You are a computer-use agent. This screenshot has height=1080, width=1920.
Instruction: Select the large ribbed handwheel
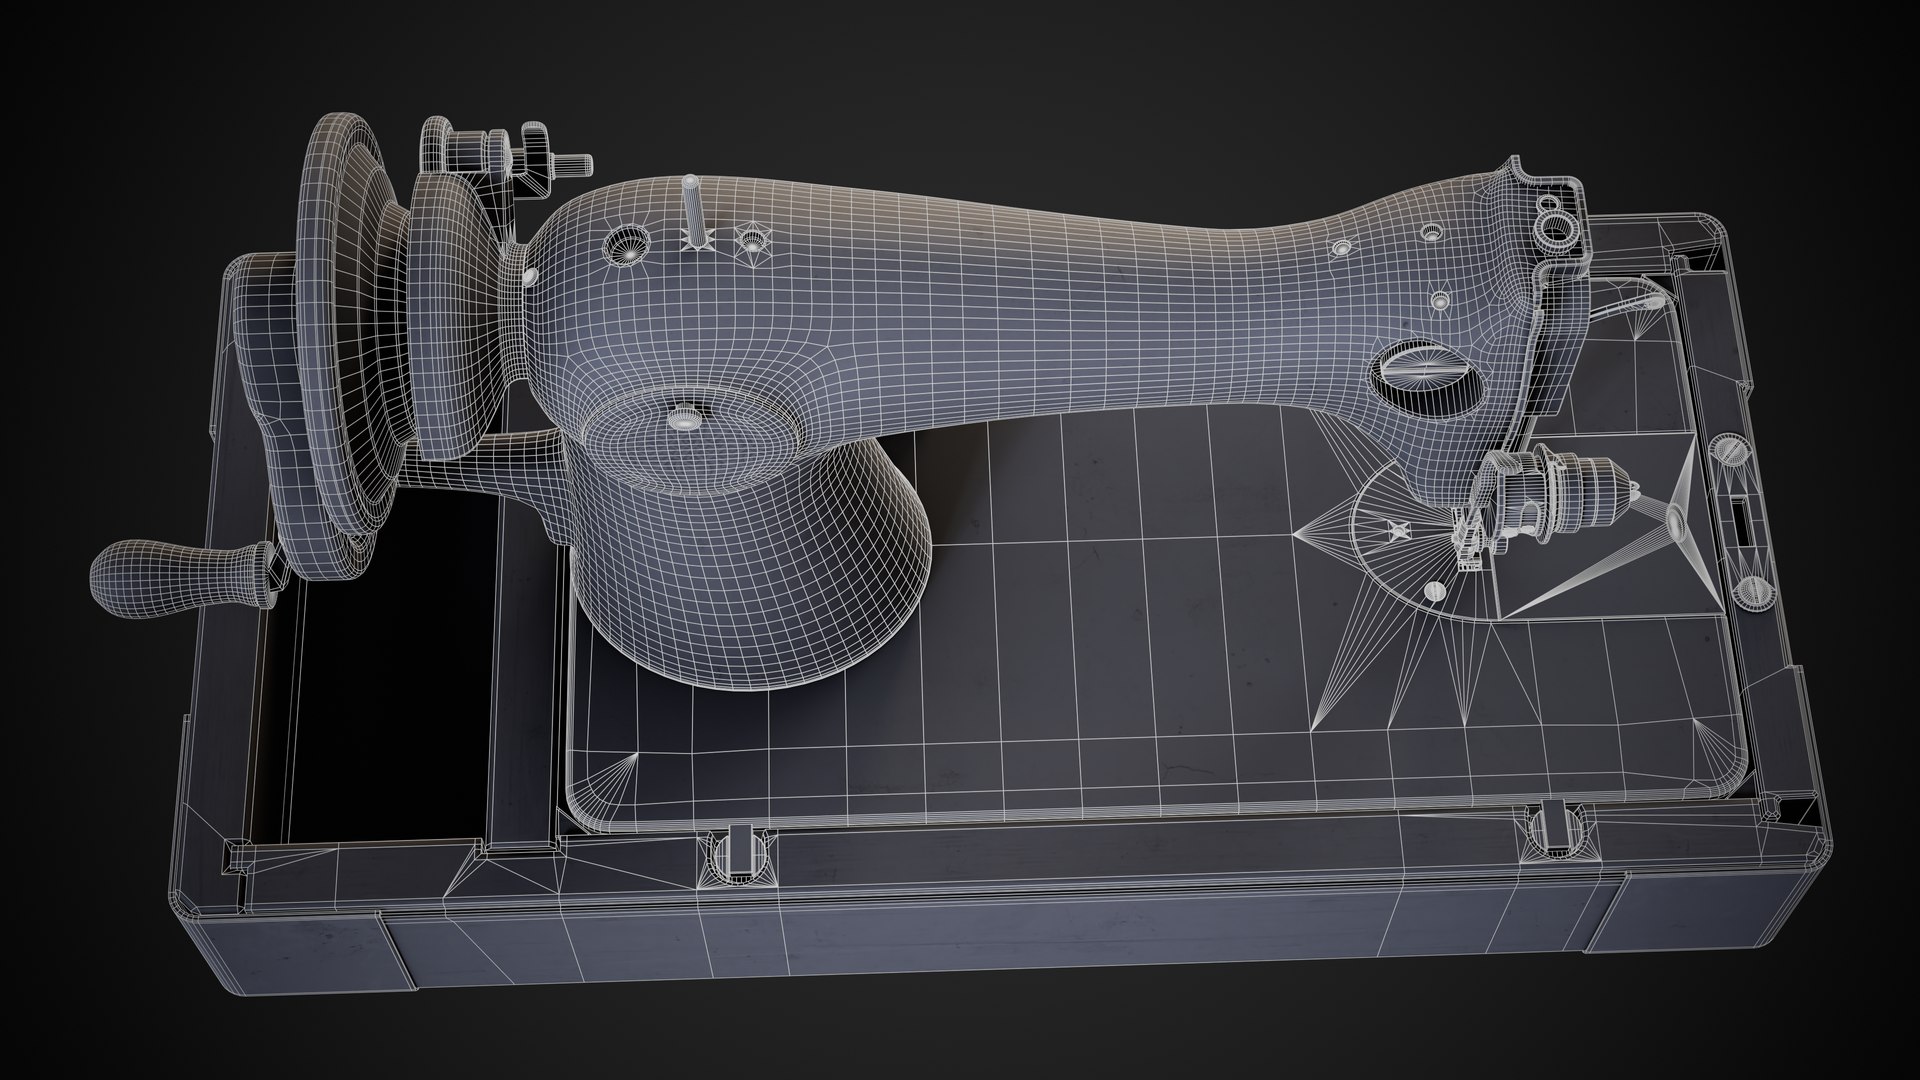pyautogui.click(x=345, y=330)
